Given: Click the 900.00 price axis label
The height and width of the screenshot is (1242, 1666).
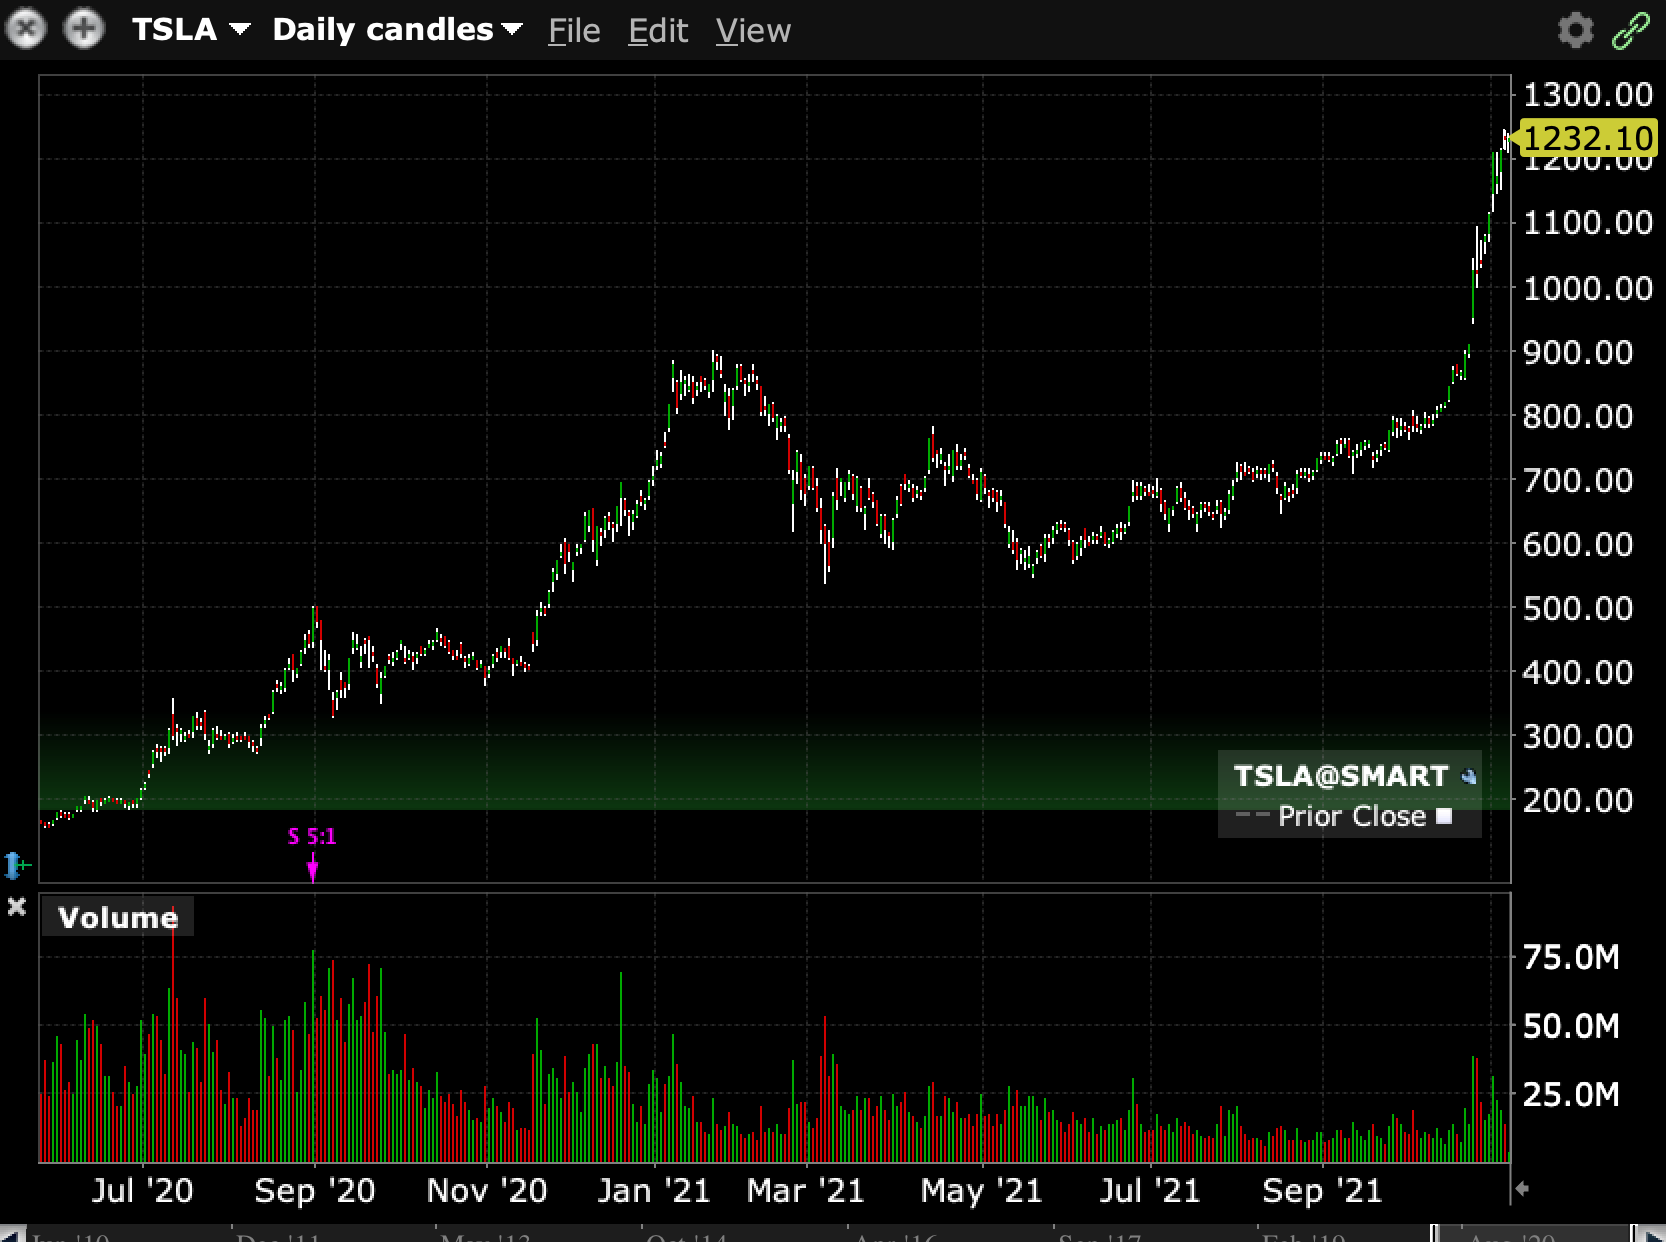Looking at the screenshot, I should 1577,353.
